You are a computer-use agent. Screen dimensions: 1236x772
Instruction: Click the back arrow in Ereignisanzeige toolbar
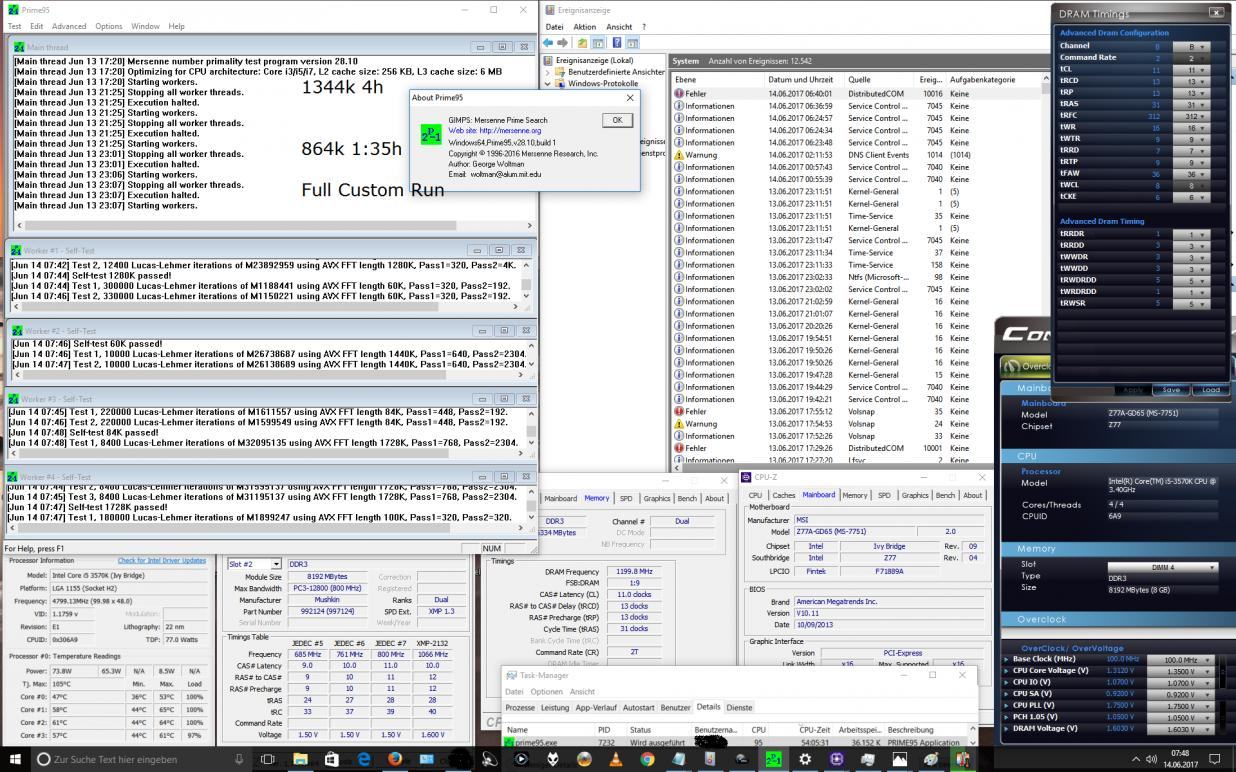(548, 43)
